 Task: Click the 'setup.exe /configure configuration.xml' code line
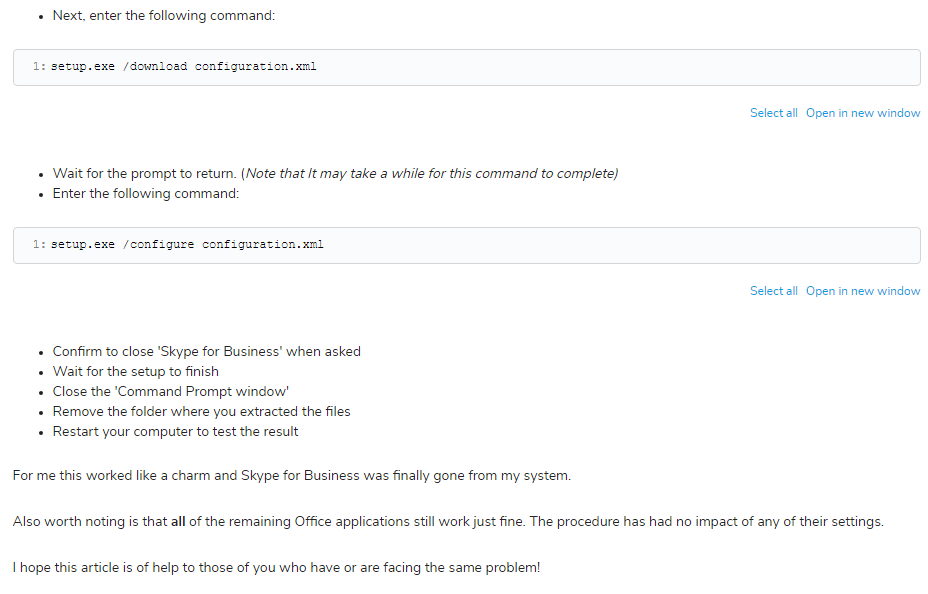click(187, 244)
